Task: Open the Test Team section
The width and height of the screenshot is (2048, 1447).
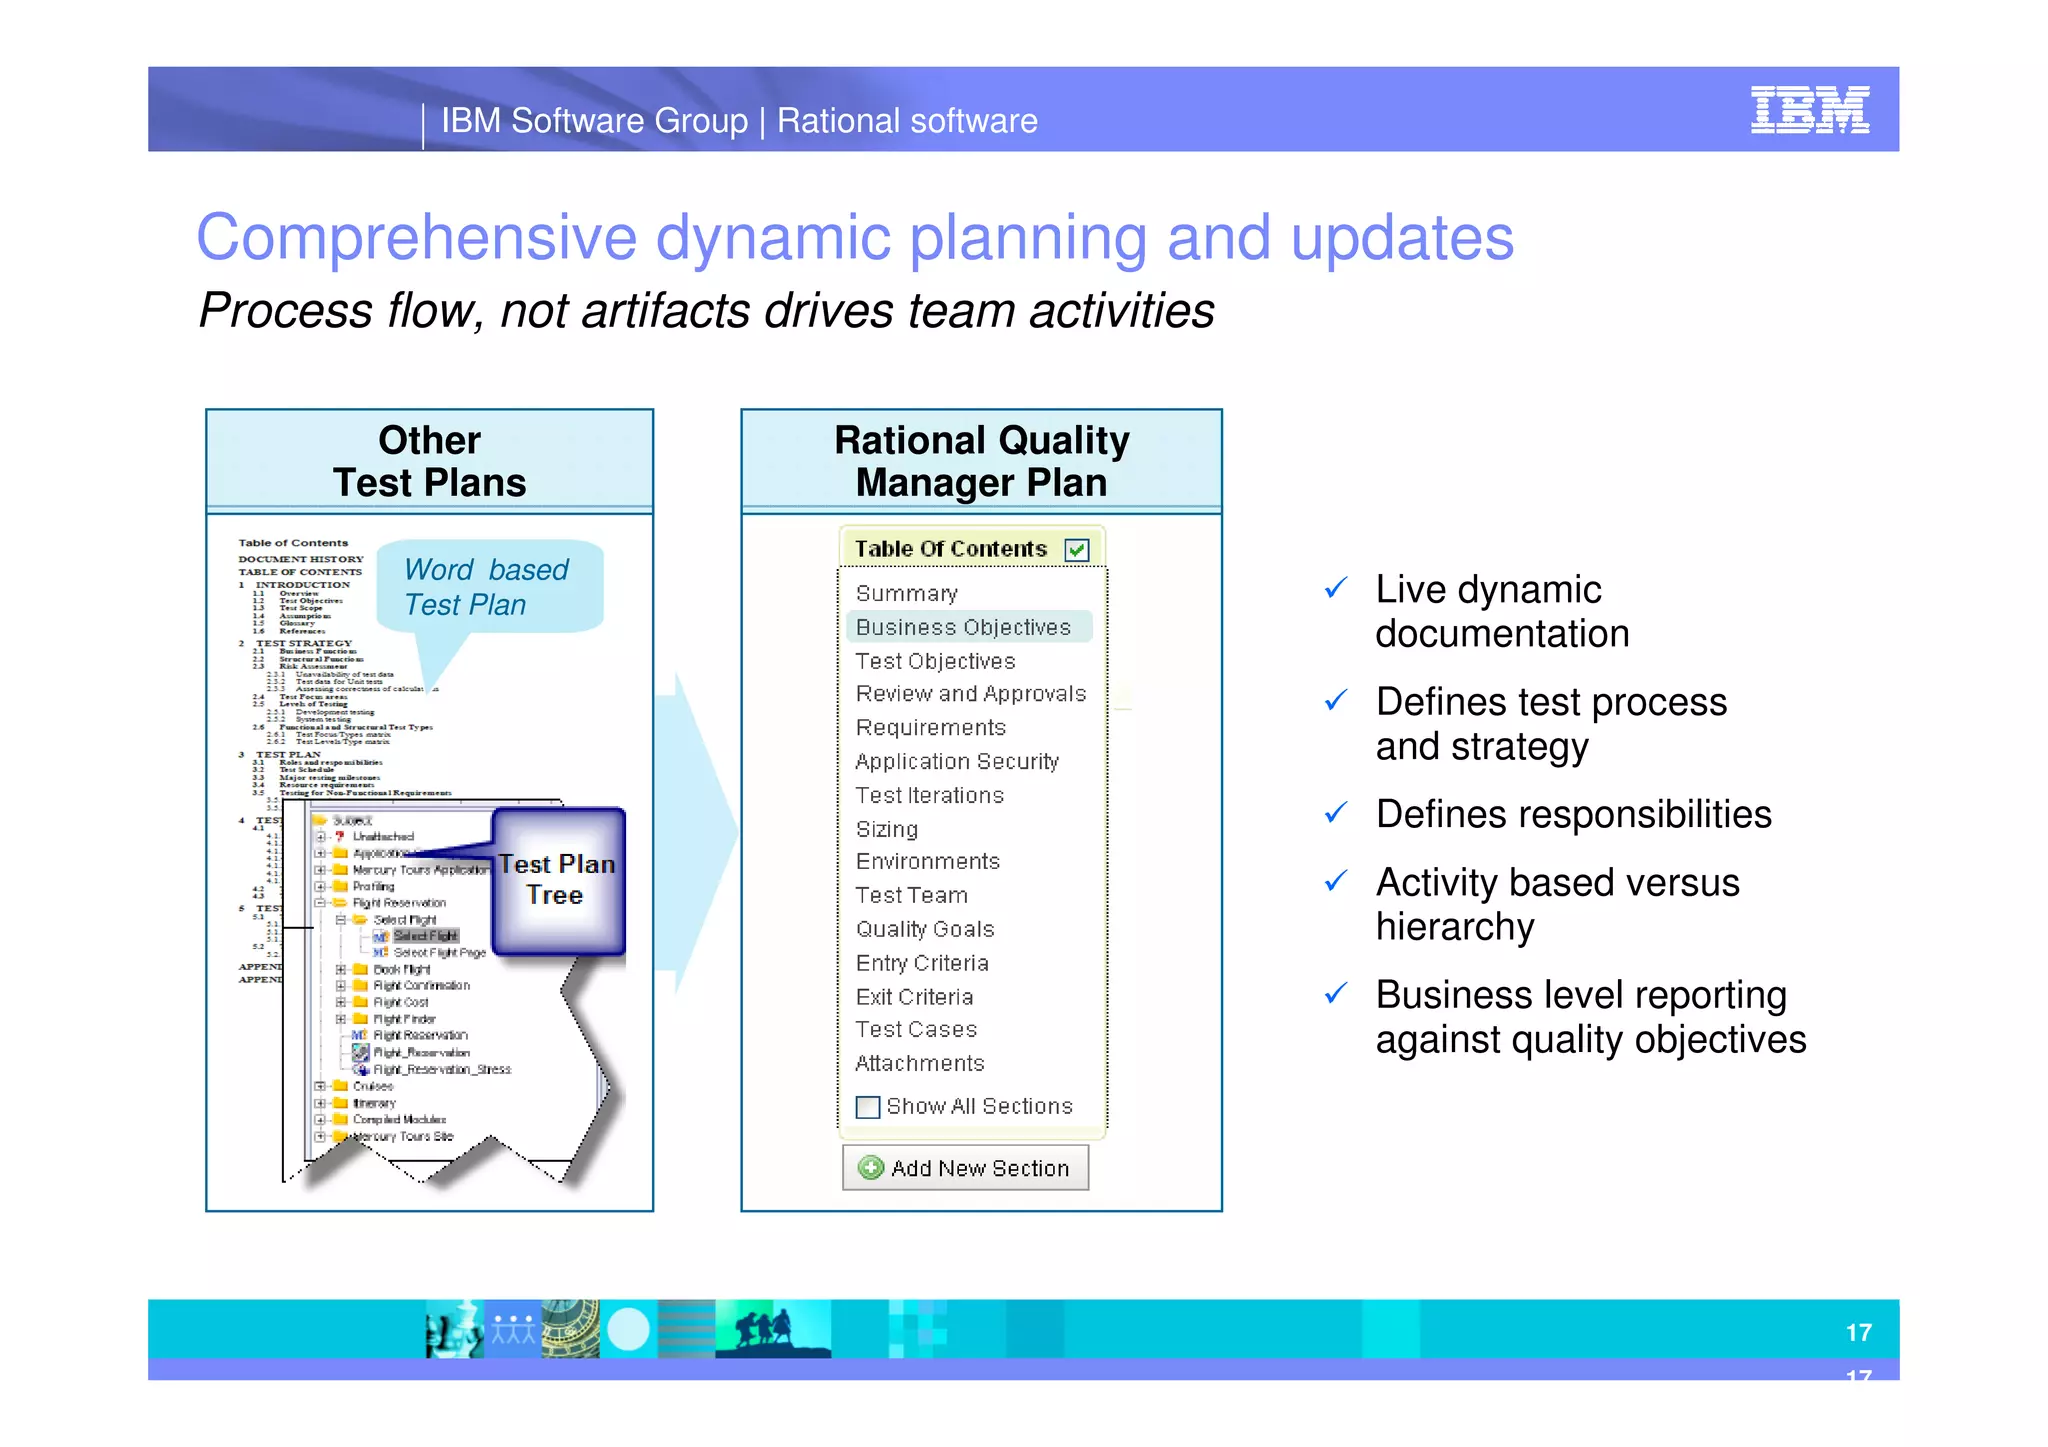Action: (x=911, y=896)
